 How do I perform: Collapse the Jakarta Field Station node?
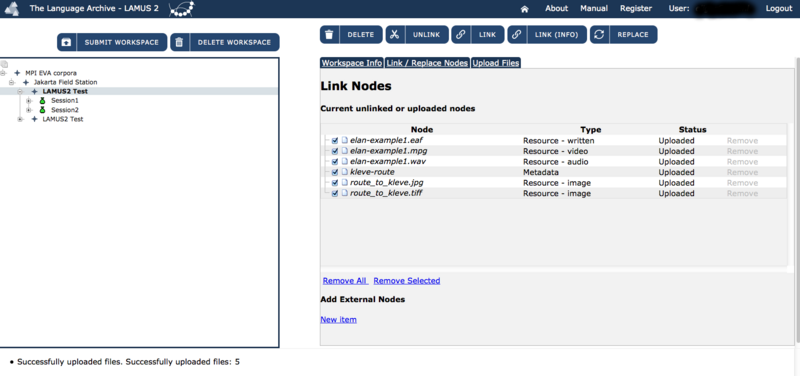[12, 82]
